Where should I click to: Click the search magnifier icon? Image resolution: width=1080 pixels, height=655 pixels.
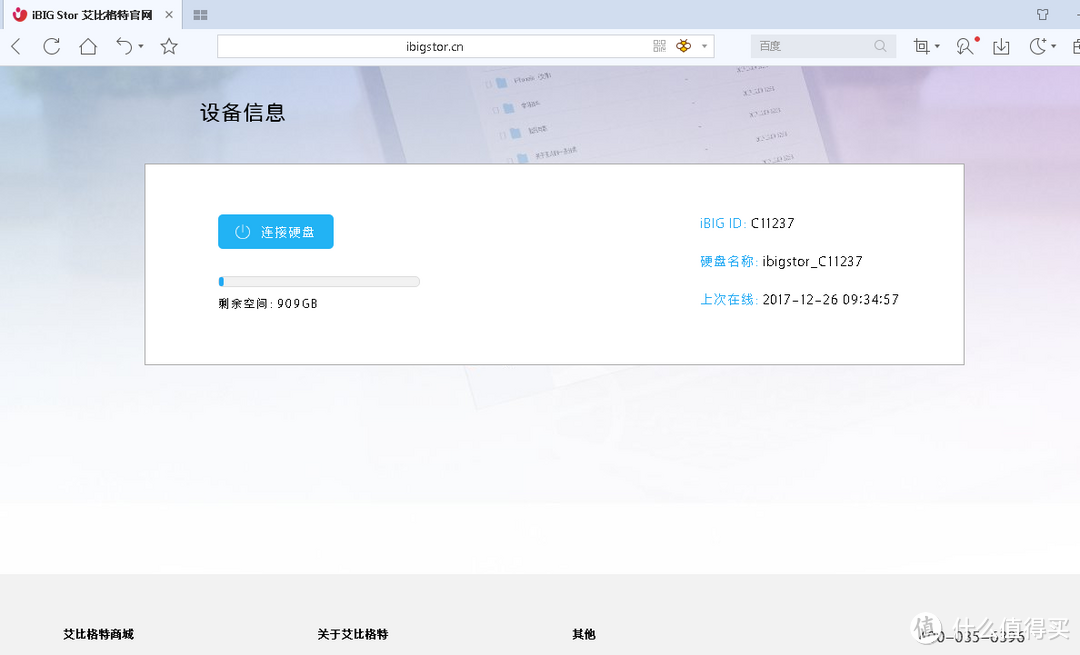[x=880, y=46]
